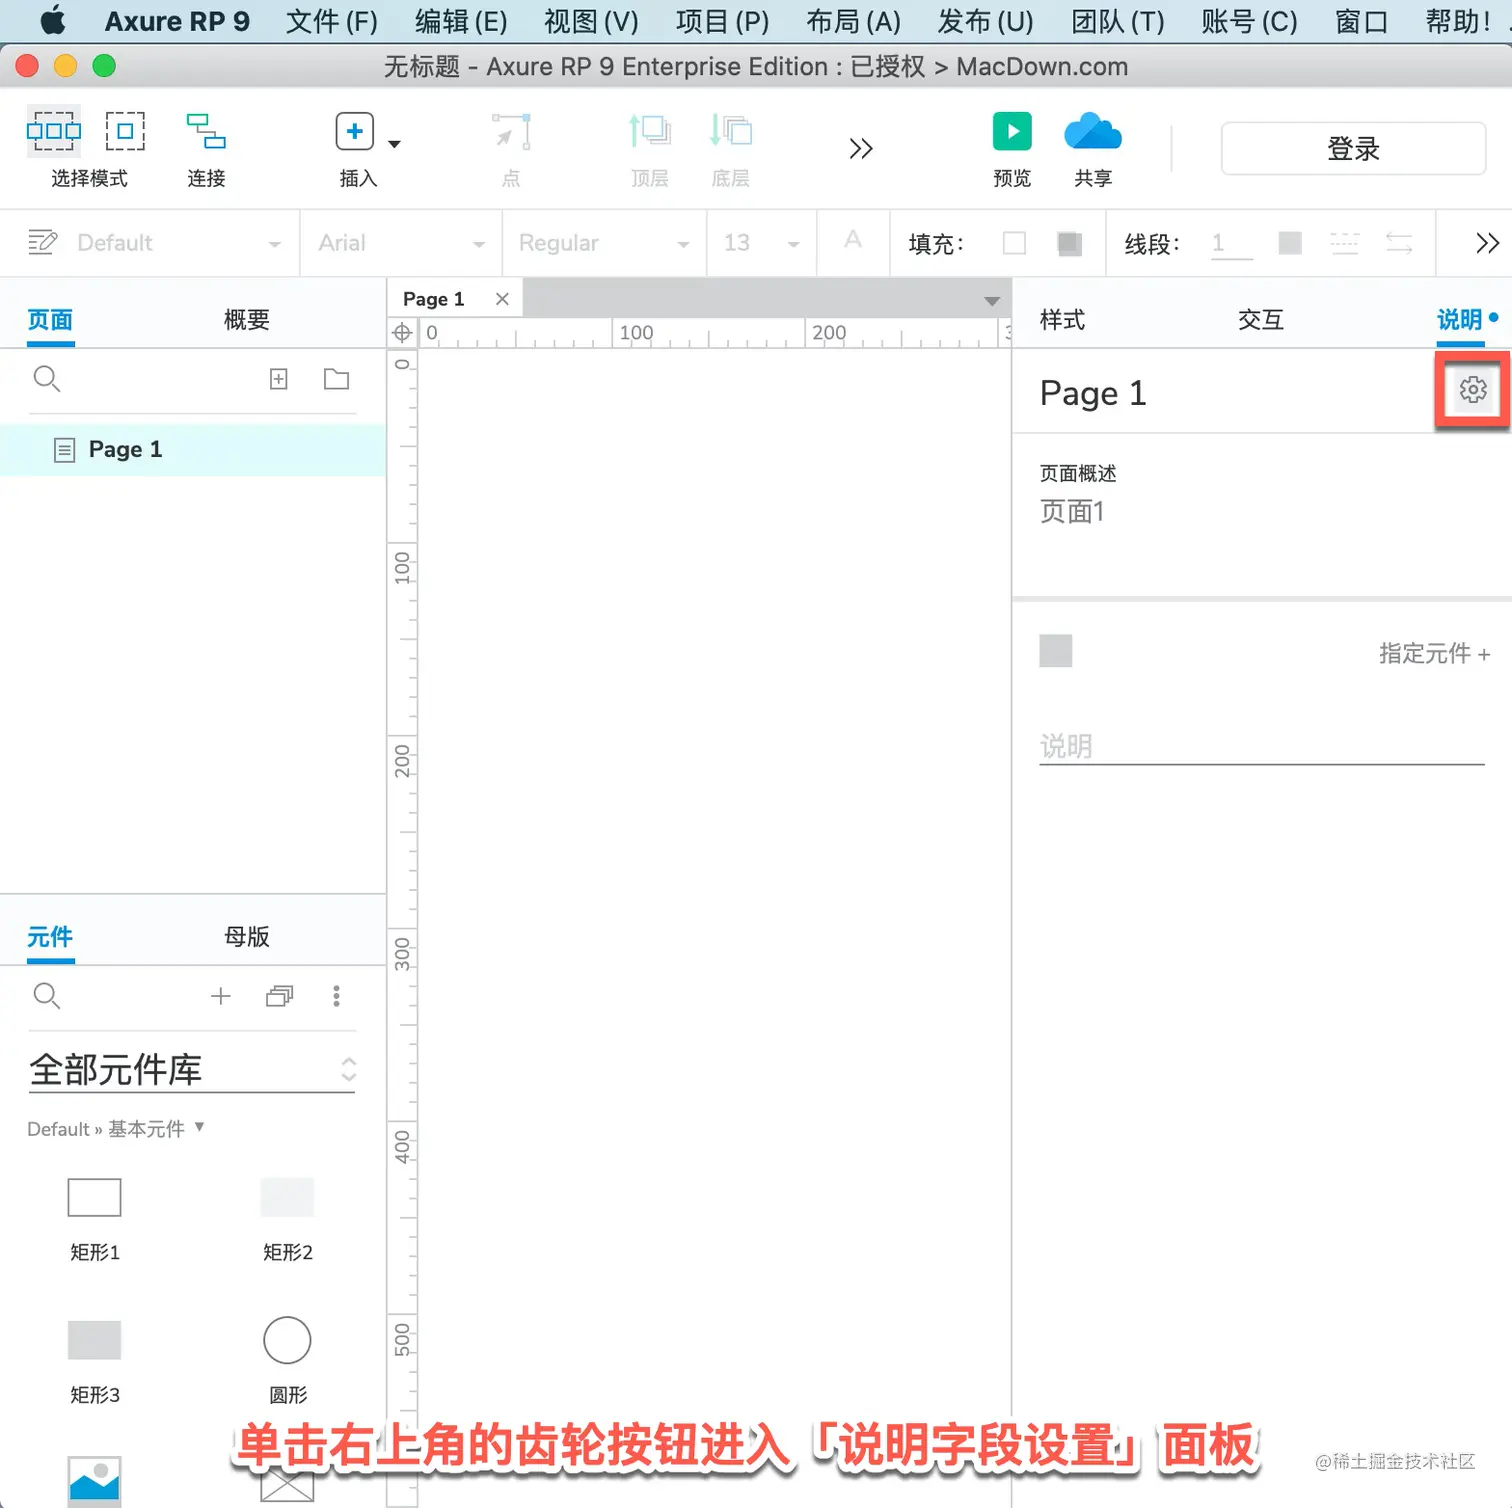
Task: Click the widget style manager icon
Action: pos(42,242)
